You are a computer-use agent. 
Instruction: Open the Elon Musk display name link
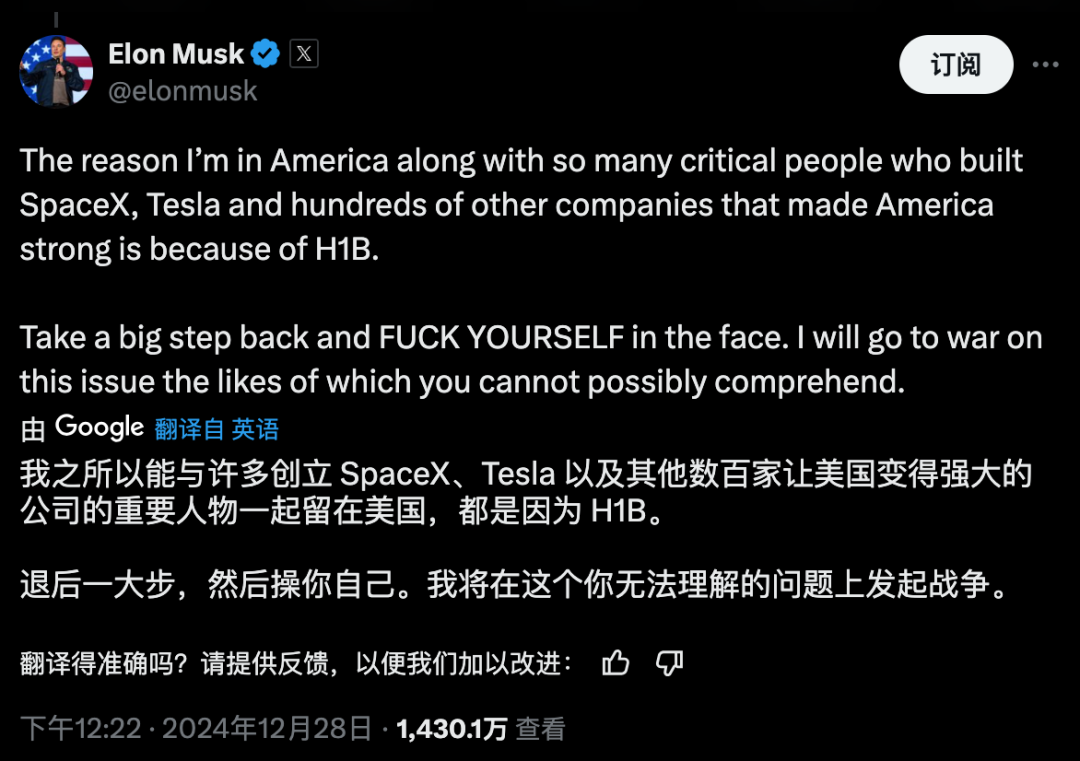coord(176,54)
